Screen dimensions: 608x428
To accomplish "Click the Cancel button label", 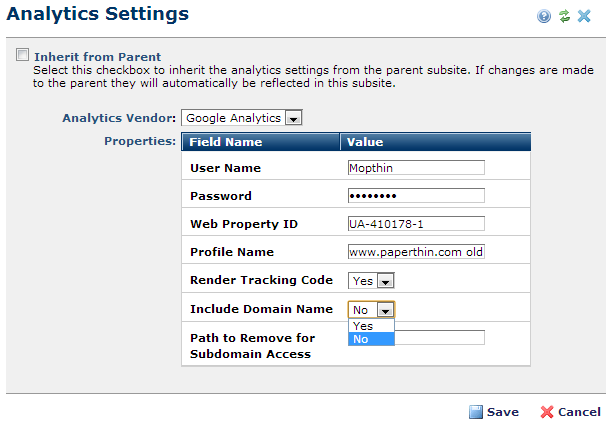I will [579, 412].
